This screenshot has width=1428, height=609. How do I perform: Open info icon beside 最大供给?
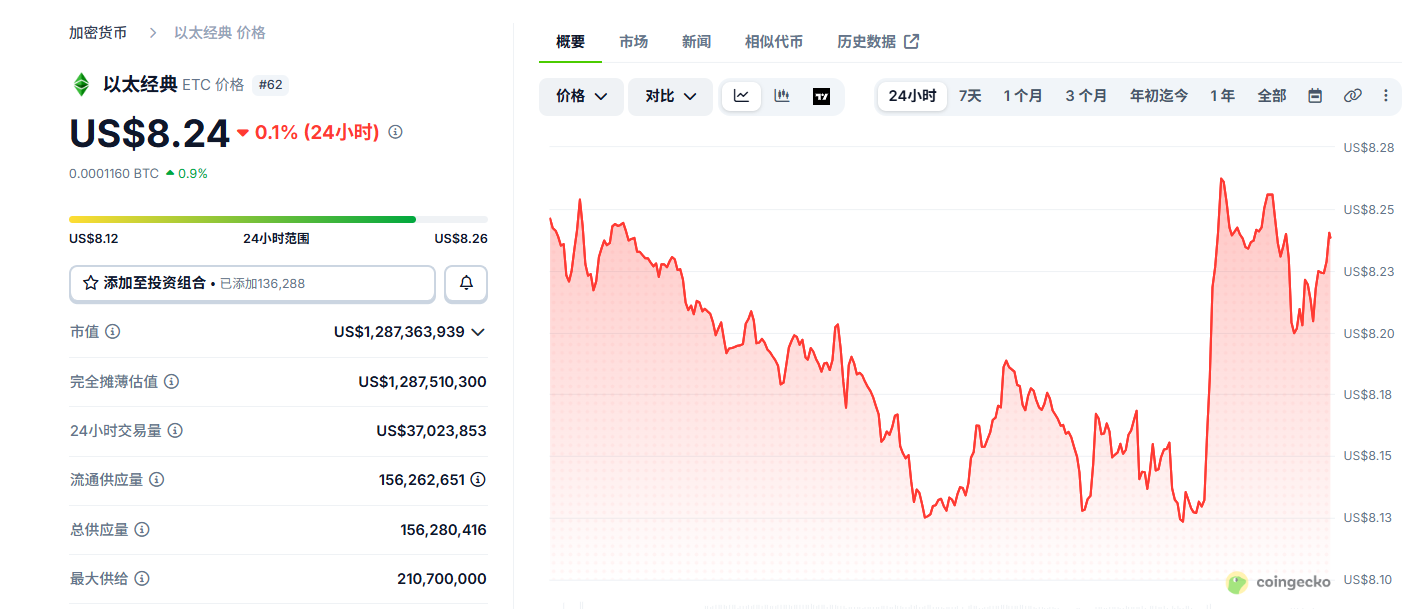(142, 578)
